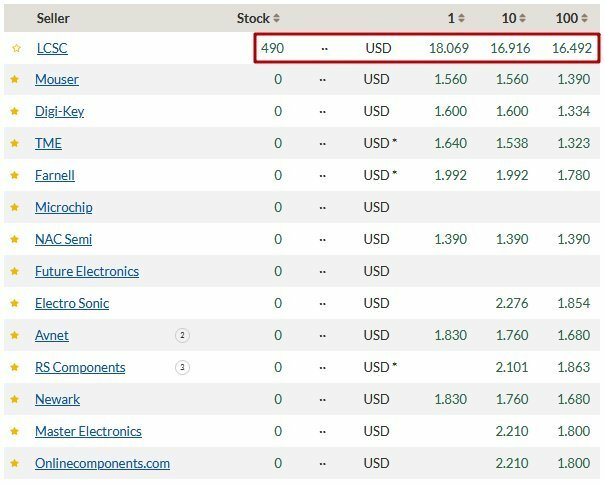Open the RS Components seller link
The width and height of the screenshot is (604, 484).
tap(80, 368)
